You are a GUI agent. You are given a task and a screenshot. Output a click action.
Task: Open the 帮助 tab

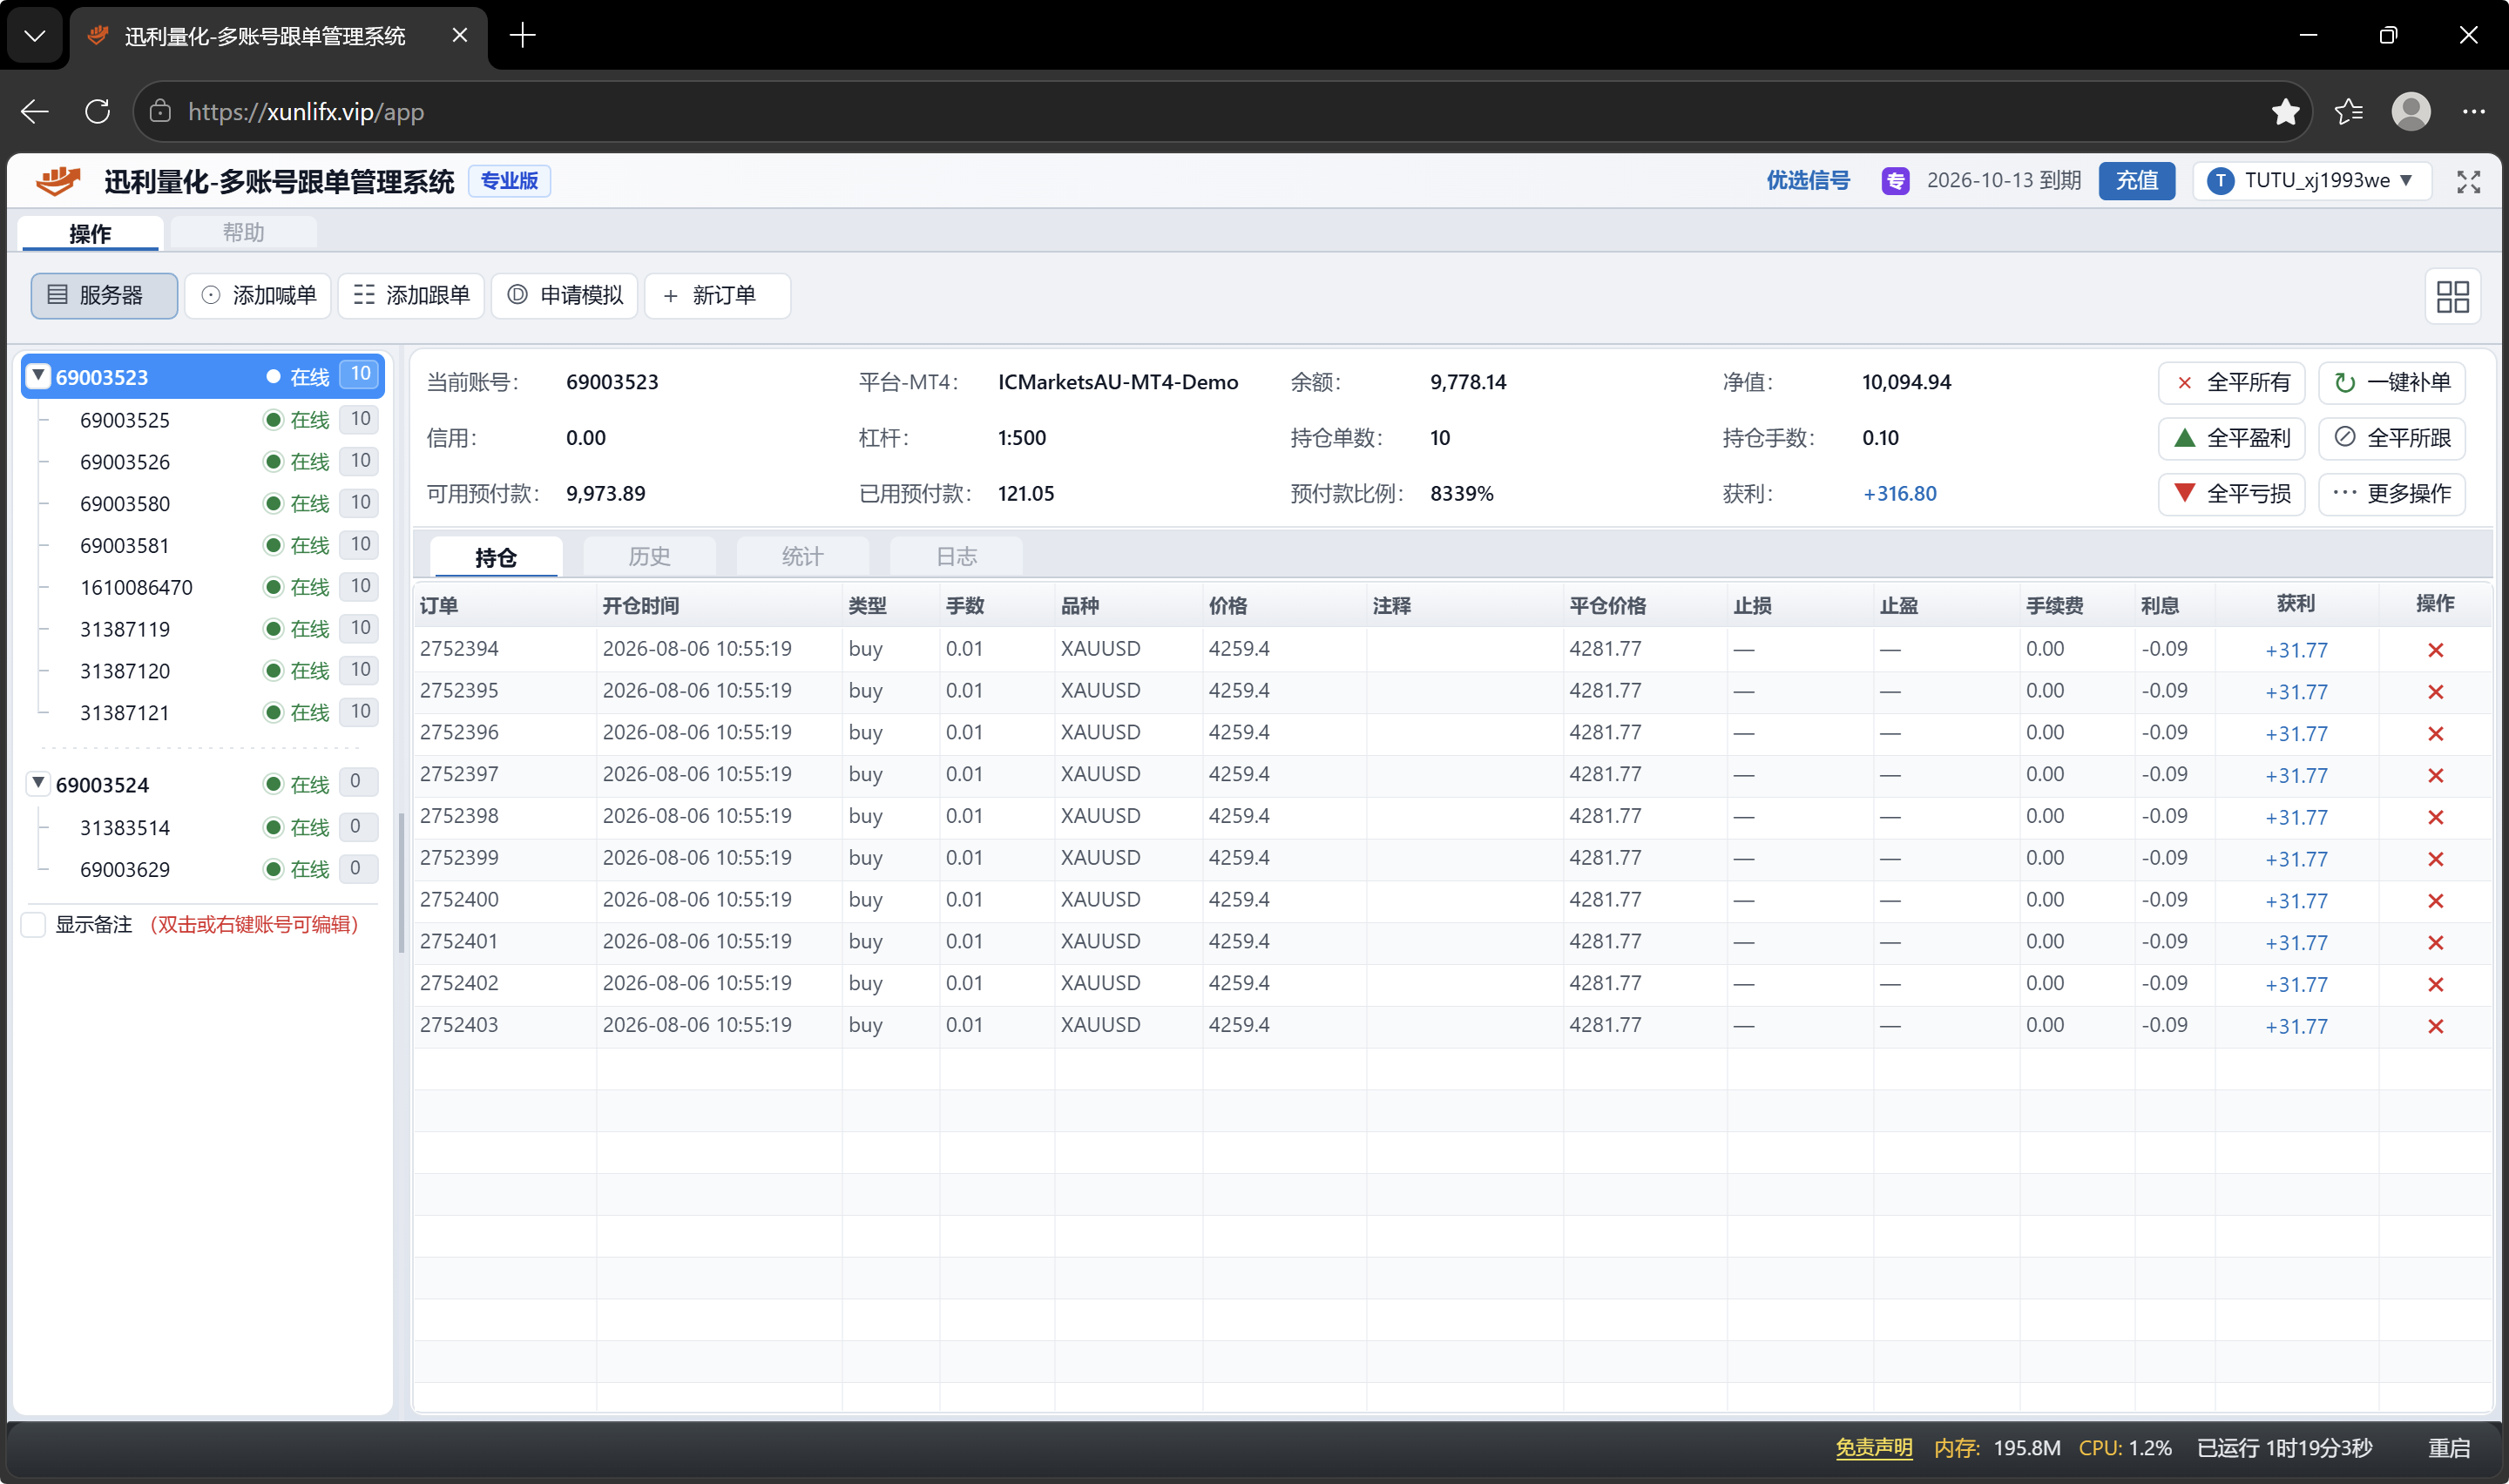point(243,233)
